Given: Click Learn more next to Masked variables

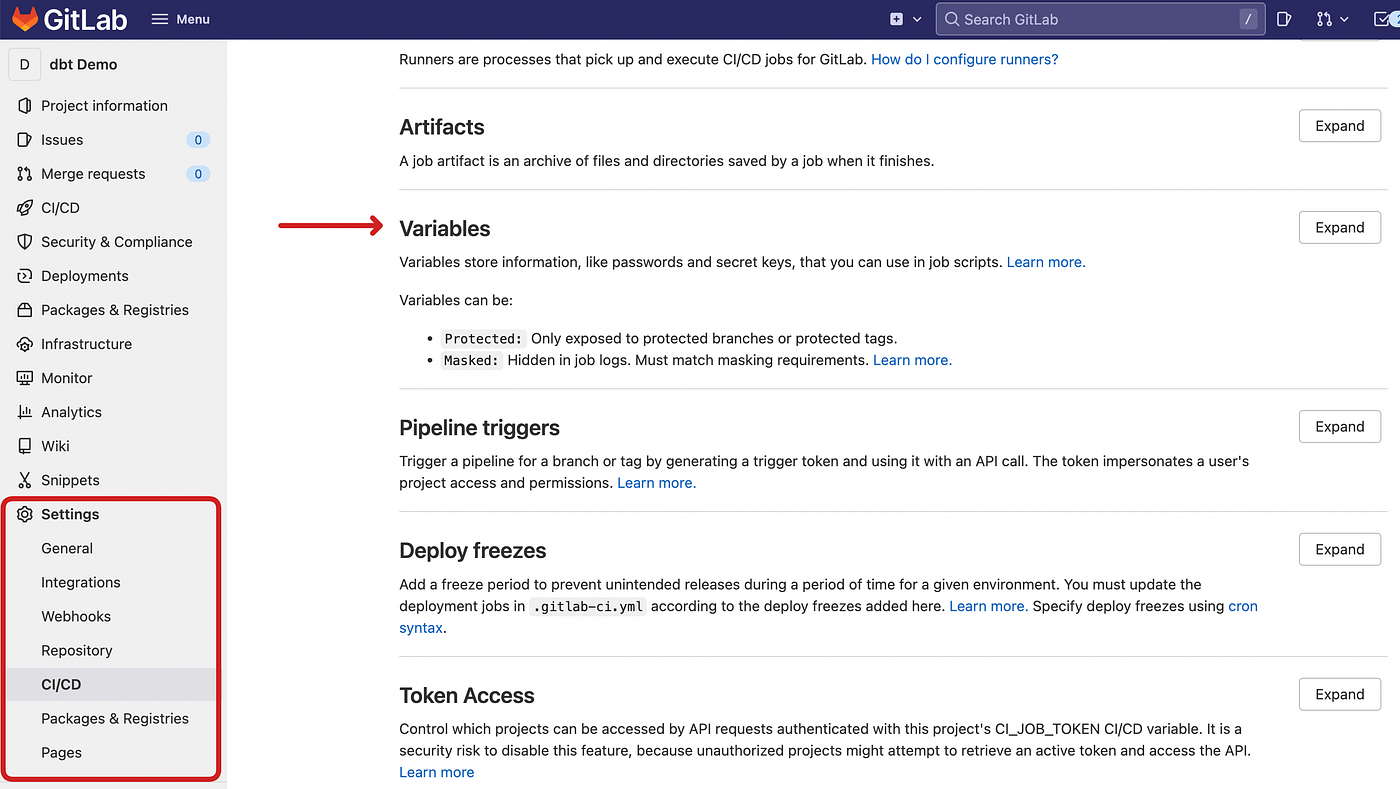Looking at the screenshot, I should point(910,359).
